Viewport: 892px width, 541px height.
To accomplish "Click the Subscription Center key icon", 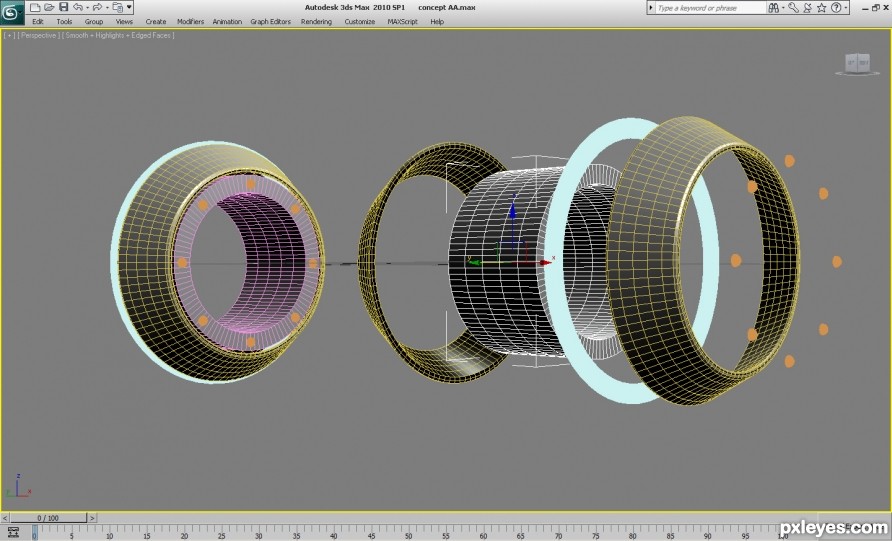I will 794,7.
